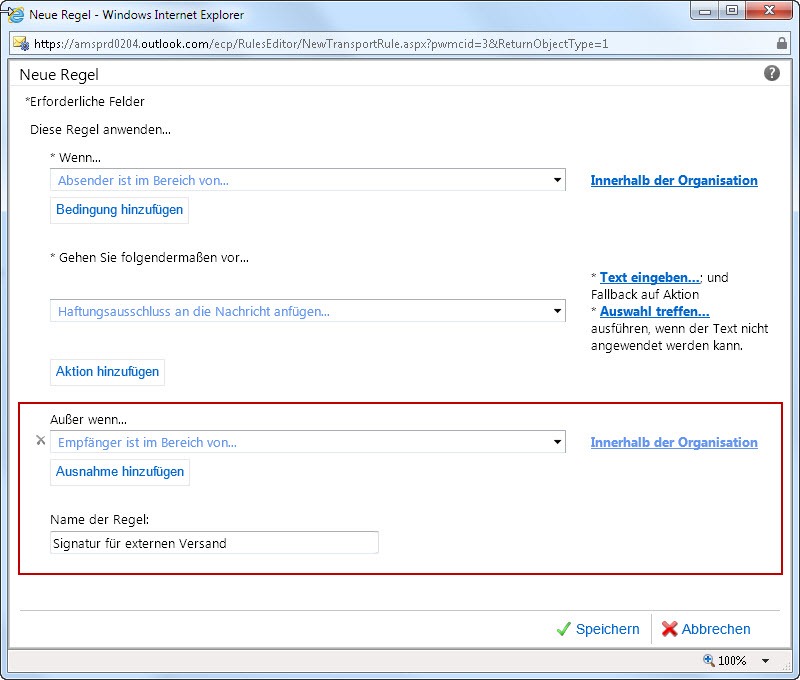Open the 'Auswahl treffen...' link
Viewport: 800px width, 680px height.
pyautogui.click(x=654, y=311)
